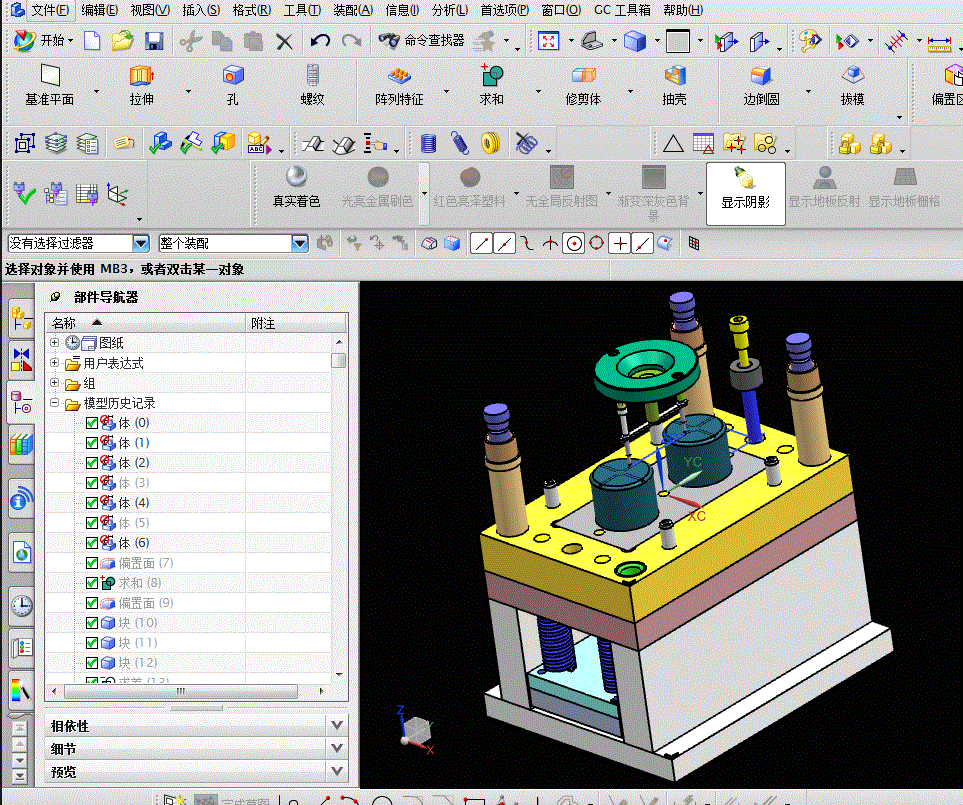
Task: Toggle checkbox for 偏置面 (7)
Action: (x=92, y=563)
